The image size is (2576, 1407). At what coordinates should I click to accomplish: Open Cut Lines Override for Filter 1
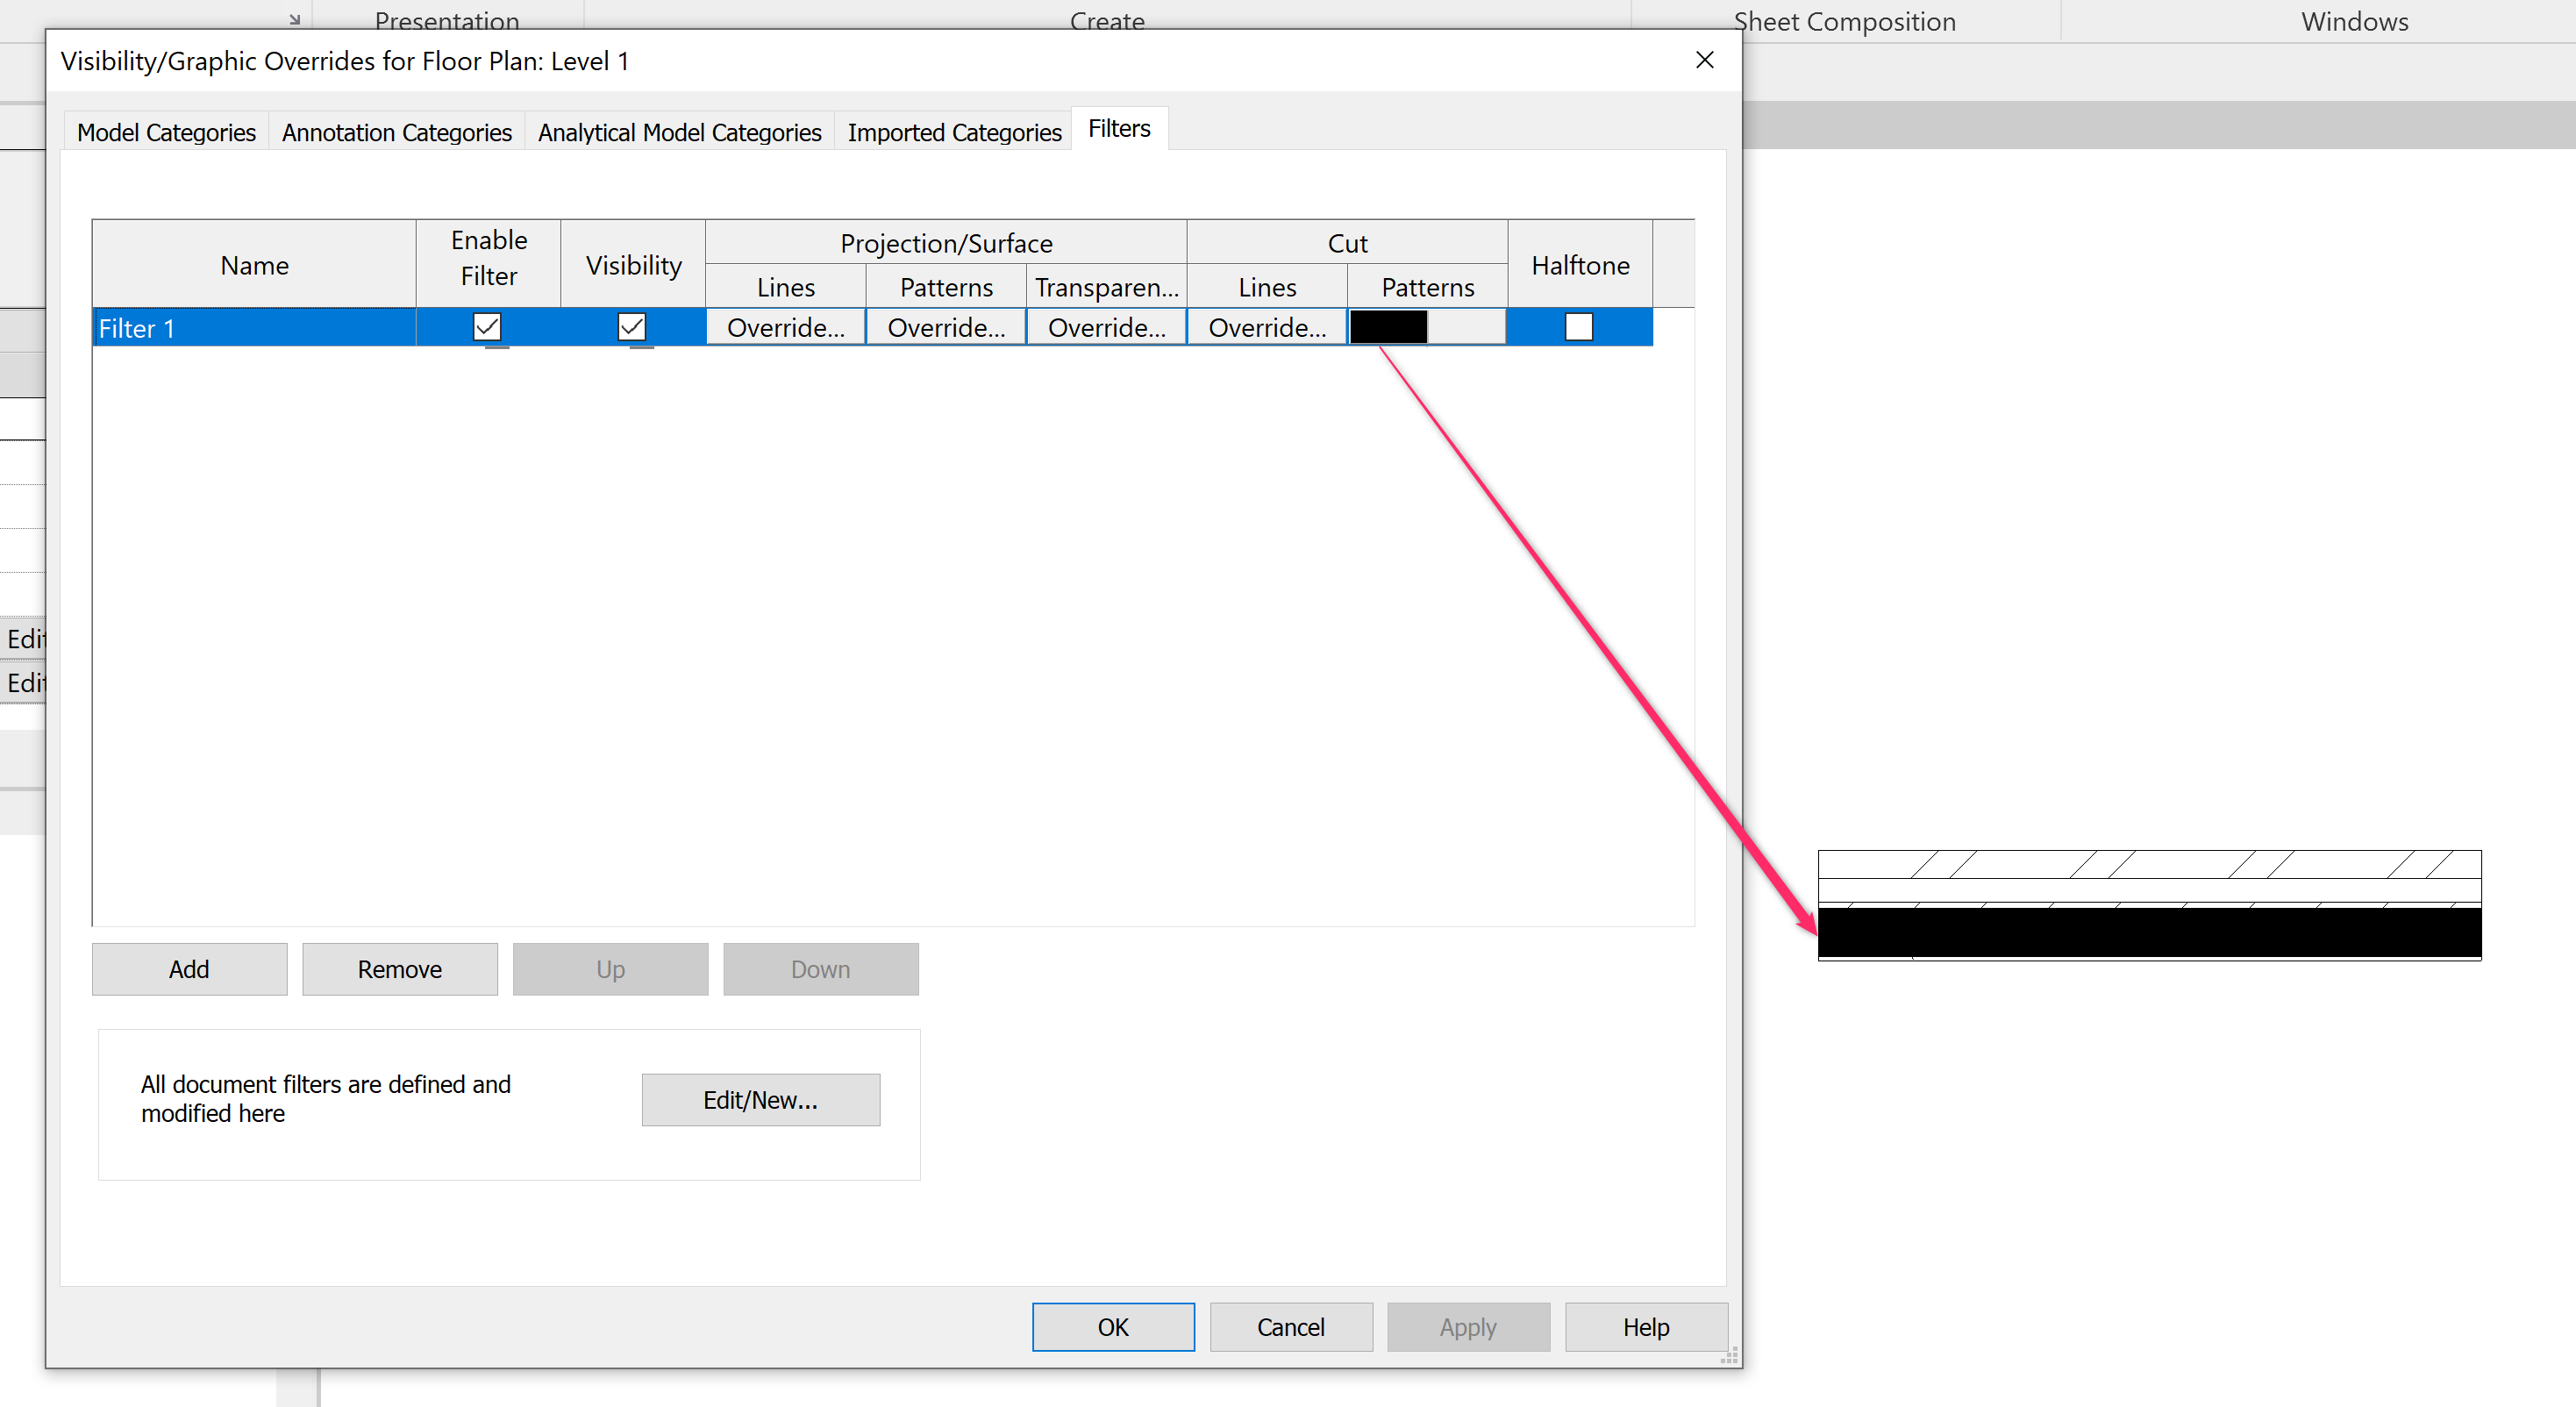click(x=1267, y=327)
